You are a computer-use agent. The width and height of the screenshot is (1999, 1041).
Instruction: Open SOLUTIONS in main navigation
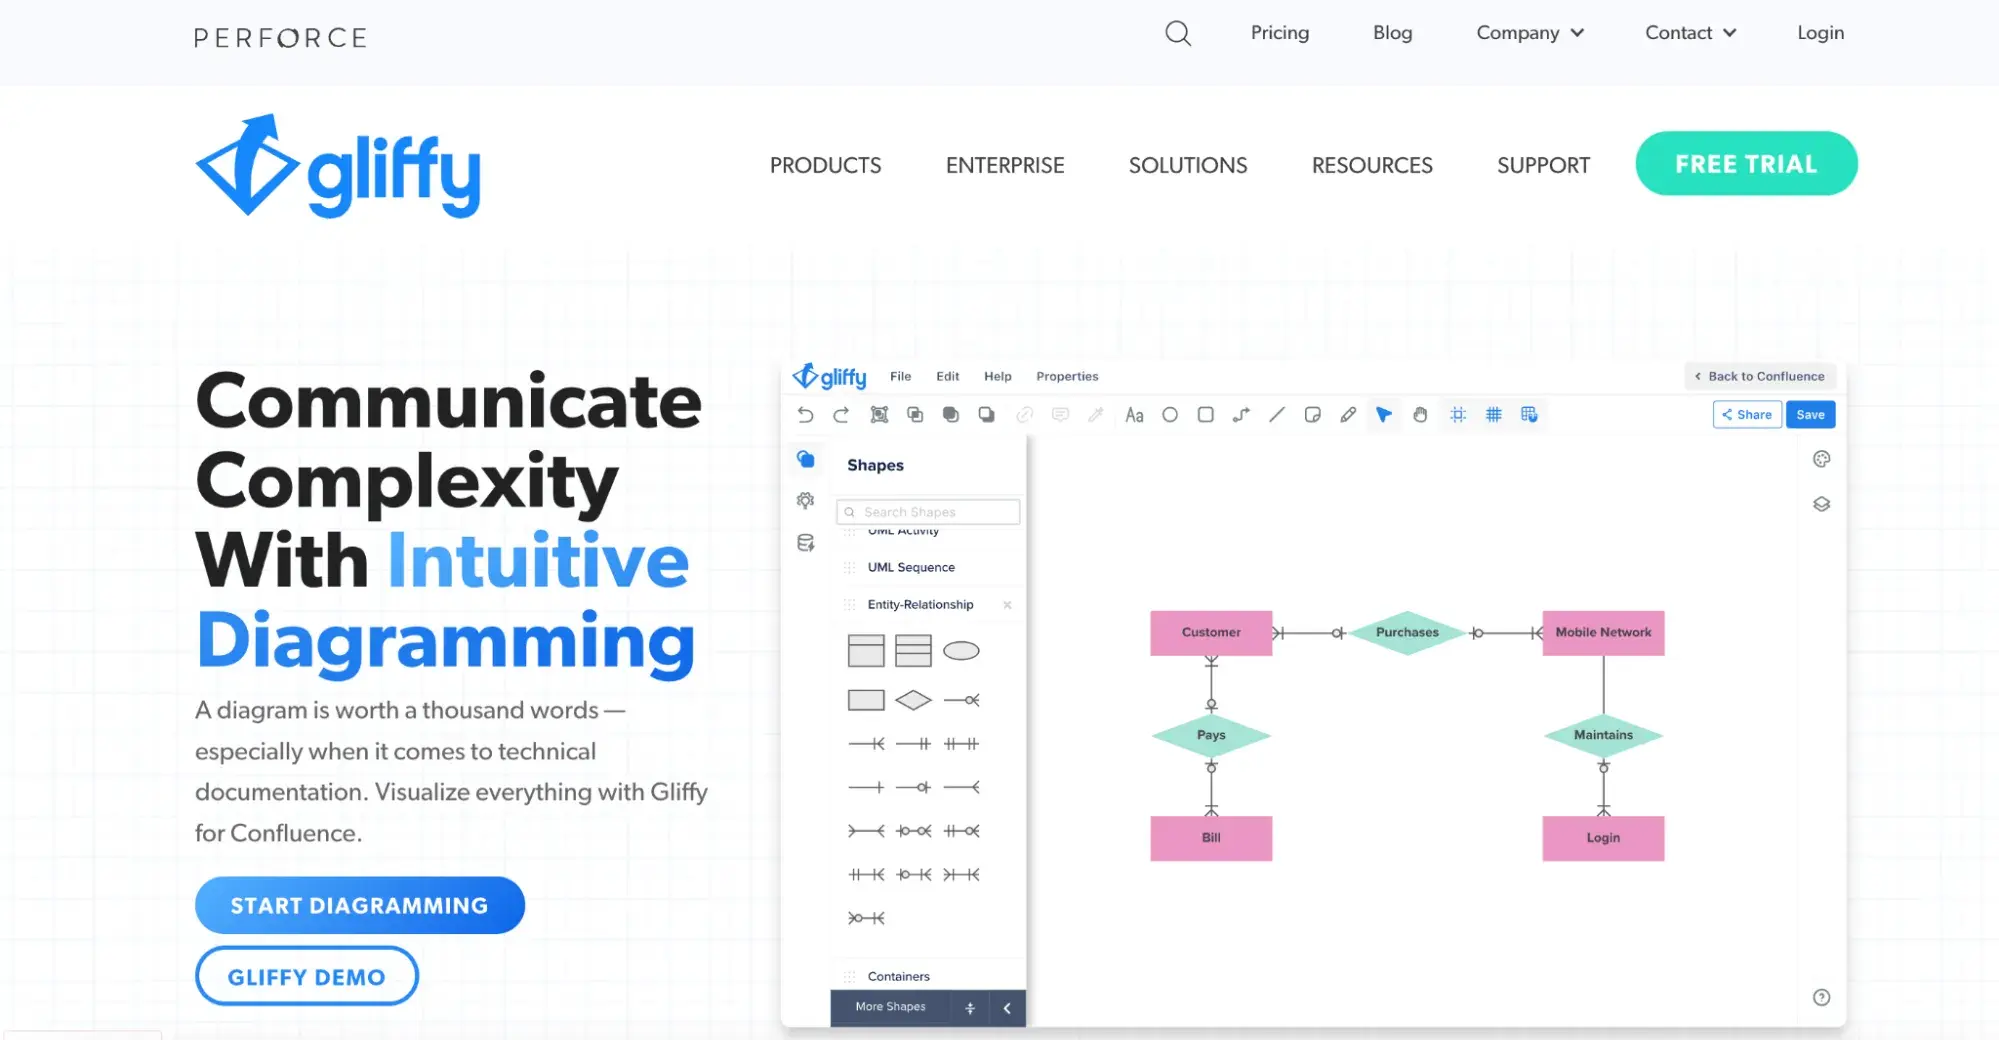[1188, 165]
